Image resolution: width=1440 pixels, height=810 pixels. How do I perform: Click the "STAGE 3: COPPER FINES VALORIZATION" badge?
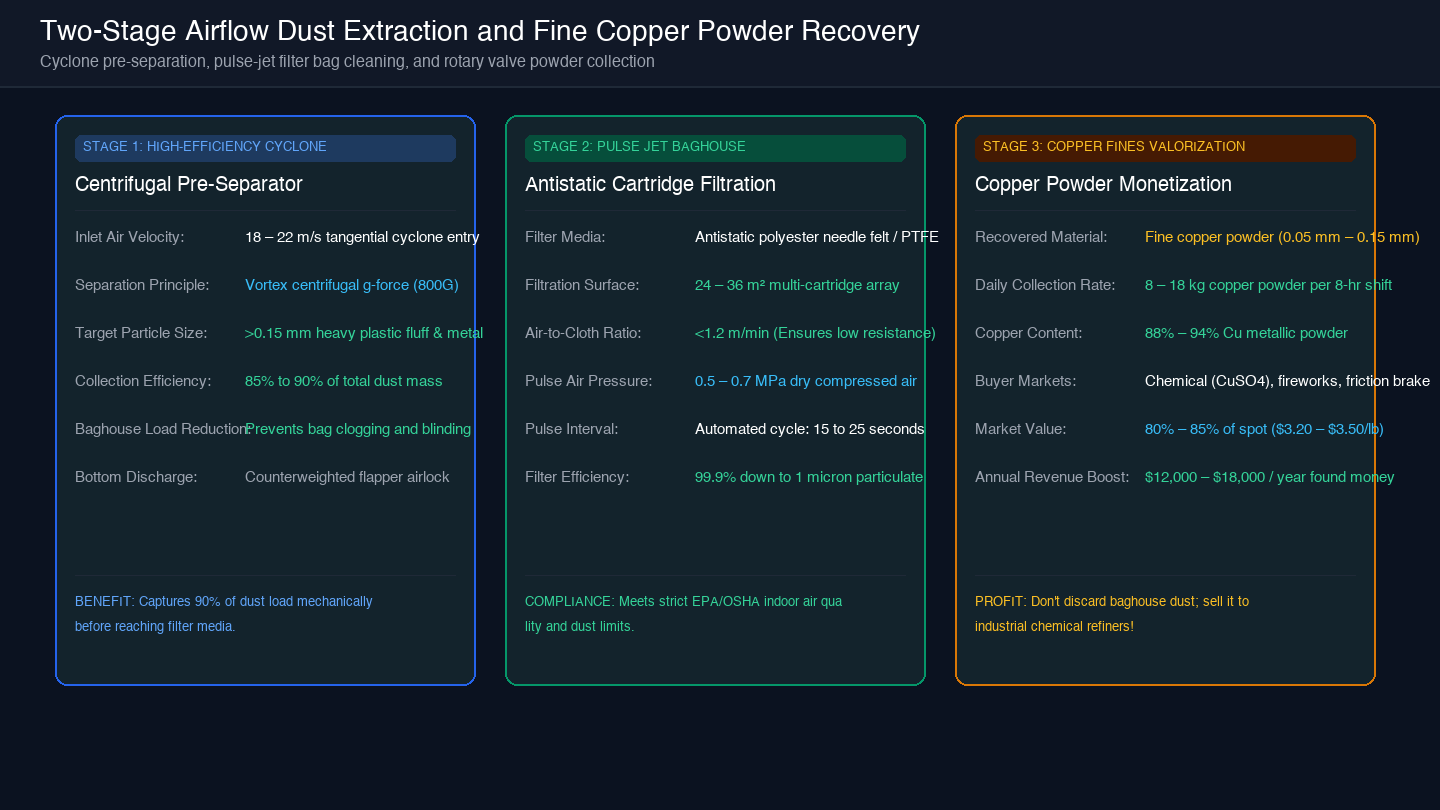click(1165, 147)
